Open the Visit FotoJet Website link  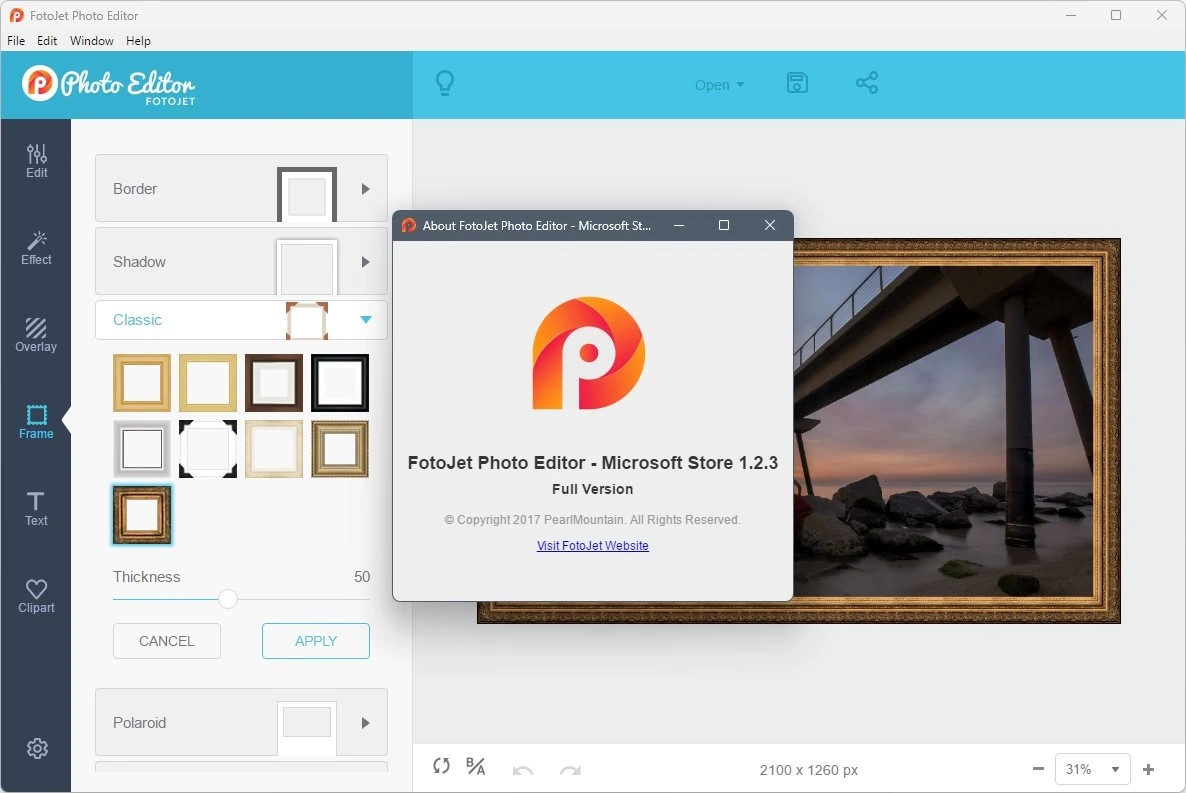pos(592,546)
